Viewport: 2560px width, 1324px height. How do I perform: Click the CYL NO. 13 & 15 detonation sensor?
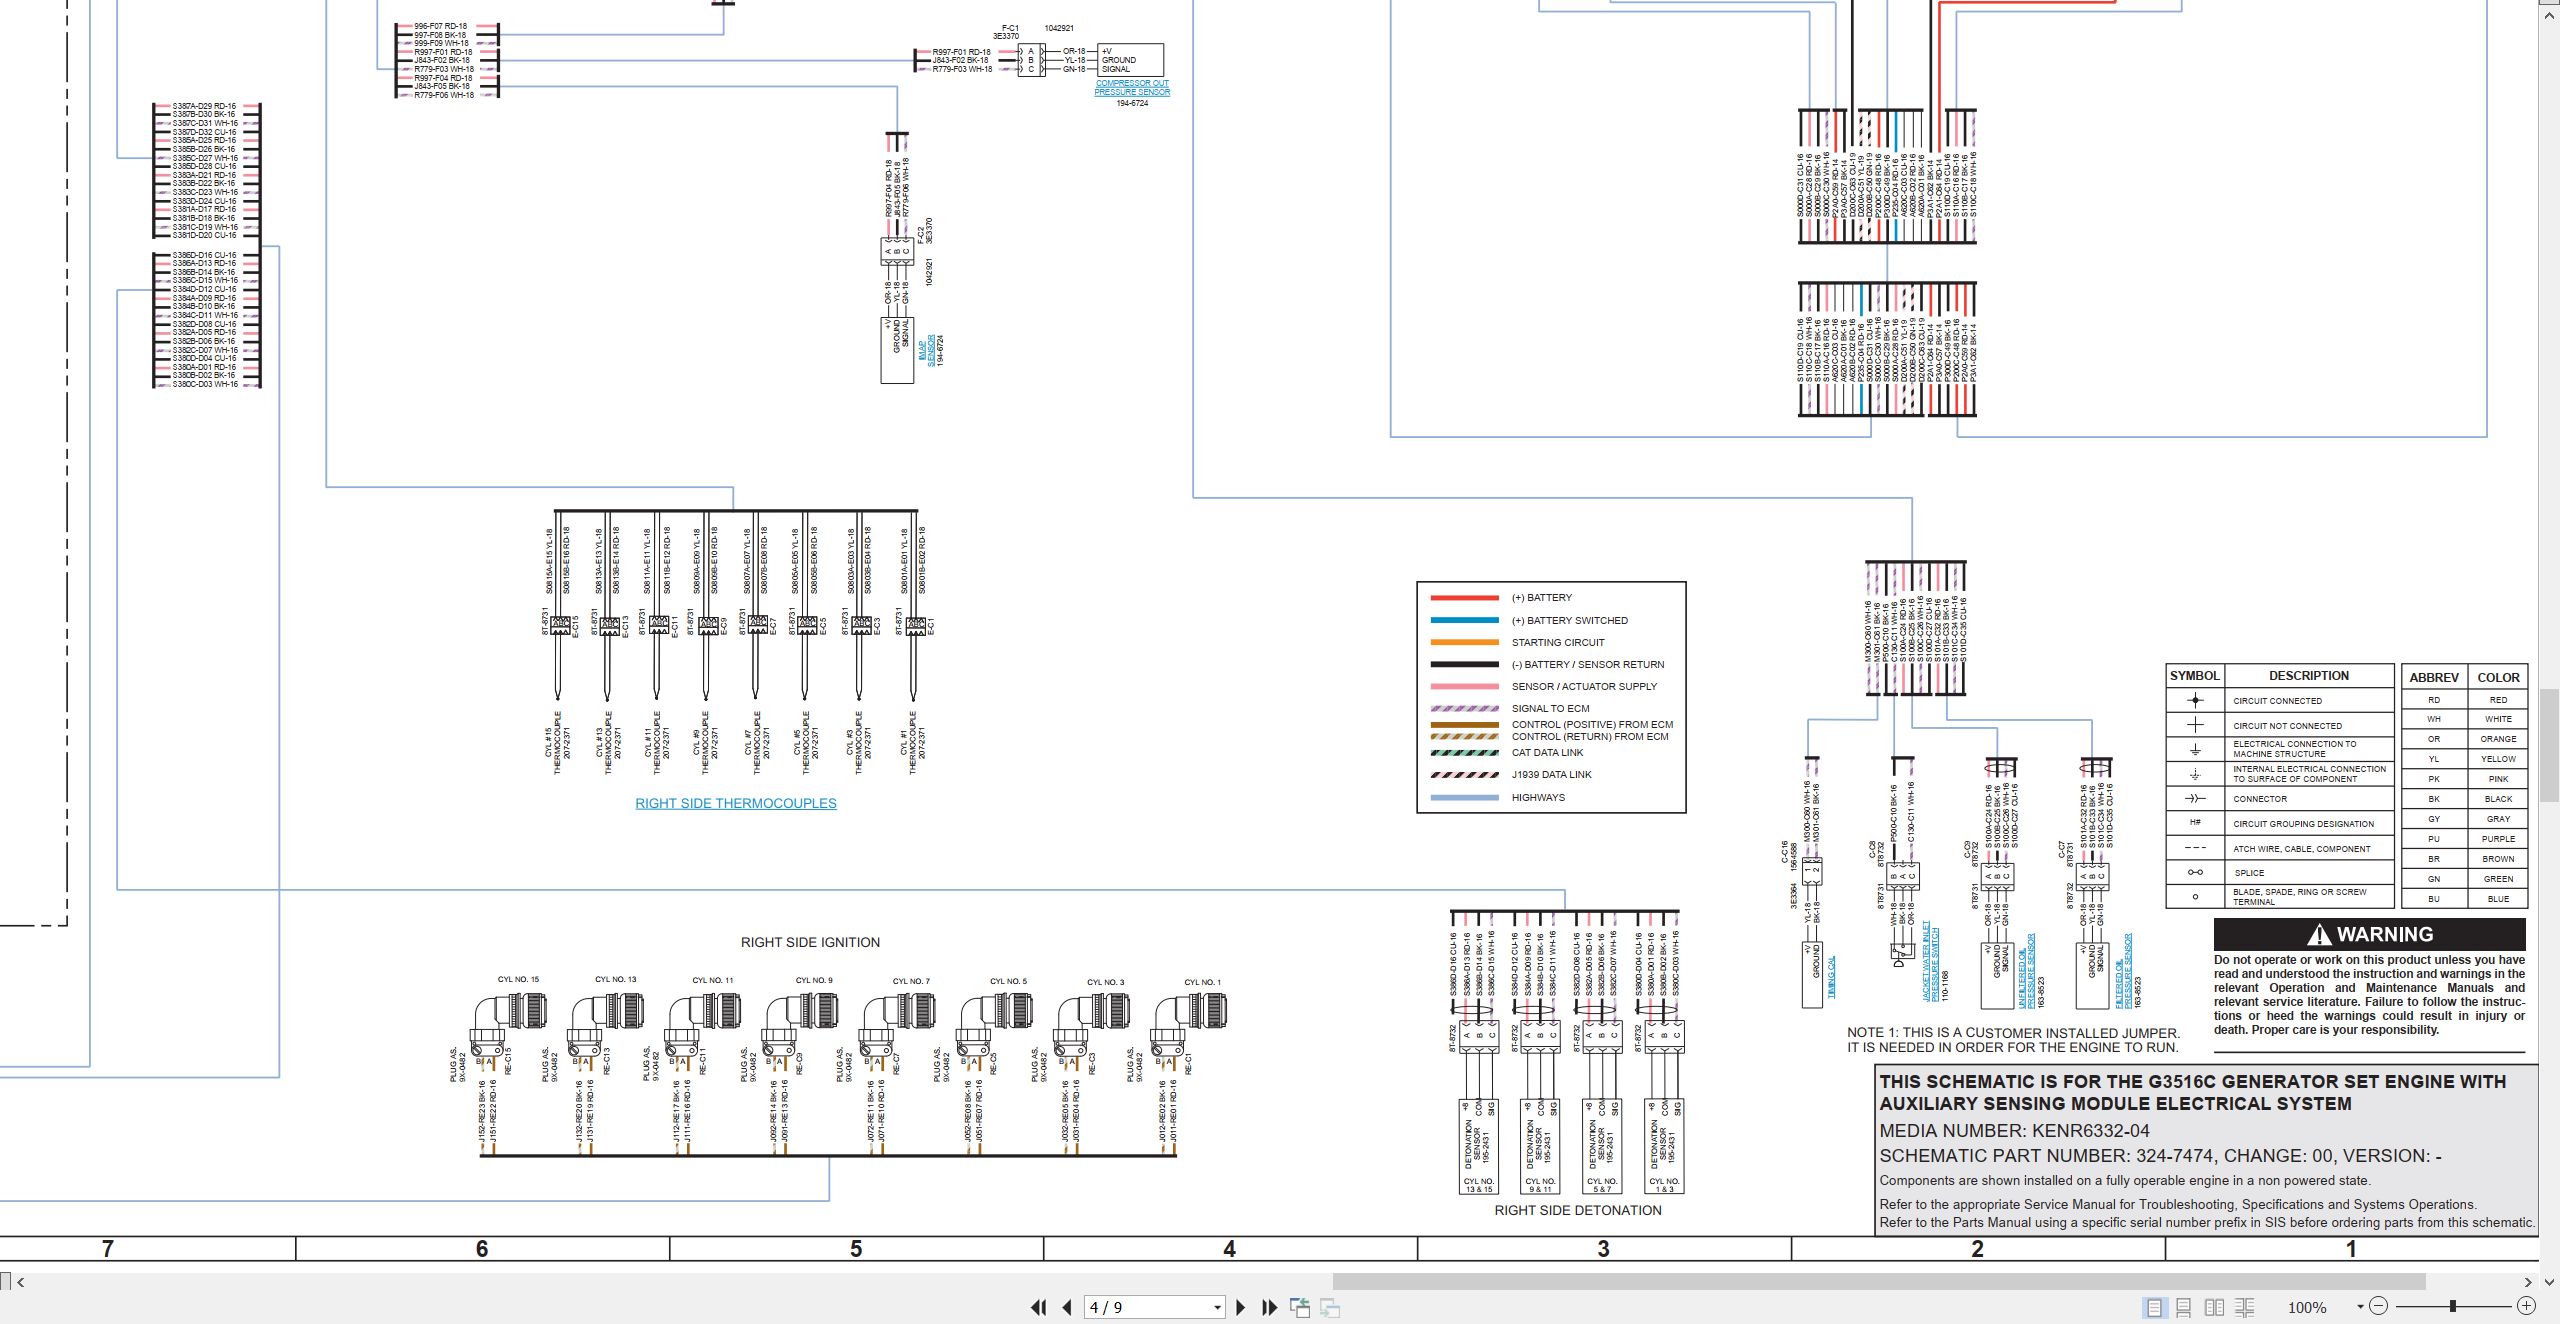[x=1478, y=1147]
